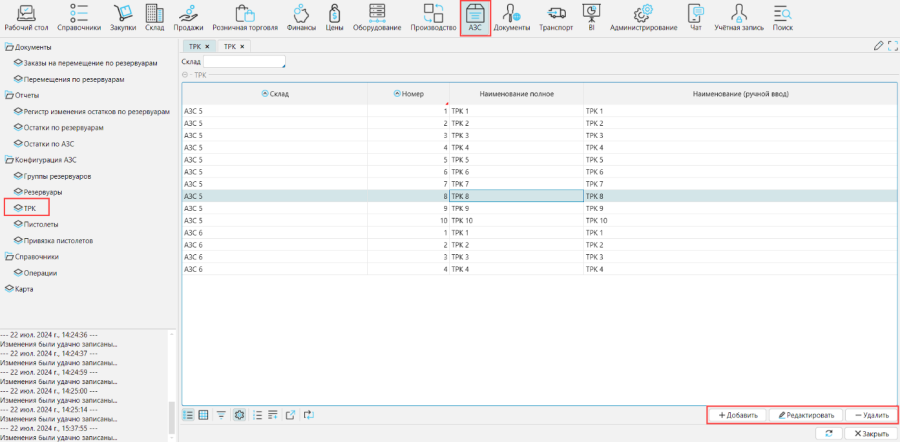Click the Склад filter input field
Image resolution: width=900 pixels, height=442 pixels.
point(244,62)
